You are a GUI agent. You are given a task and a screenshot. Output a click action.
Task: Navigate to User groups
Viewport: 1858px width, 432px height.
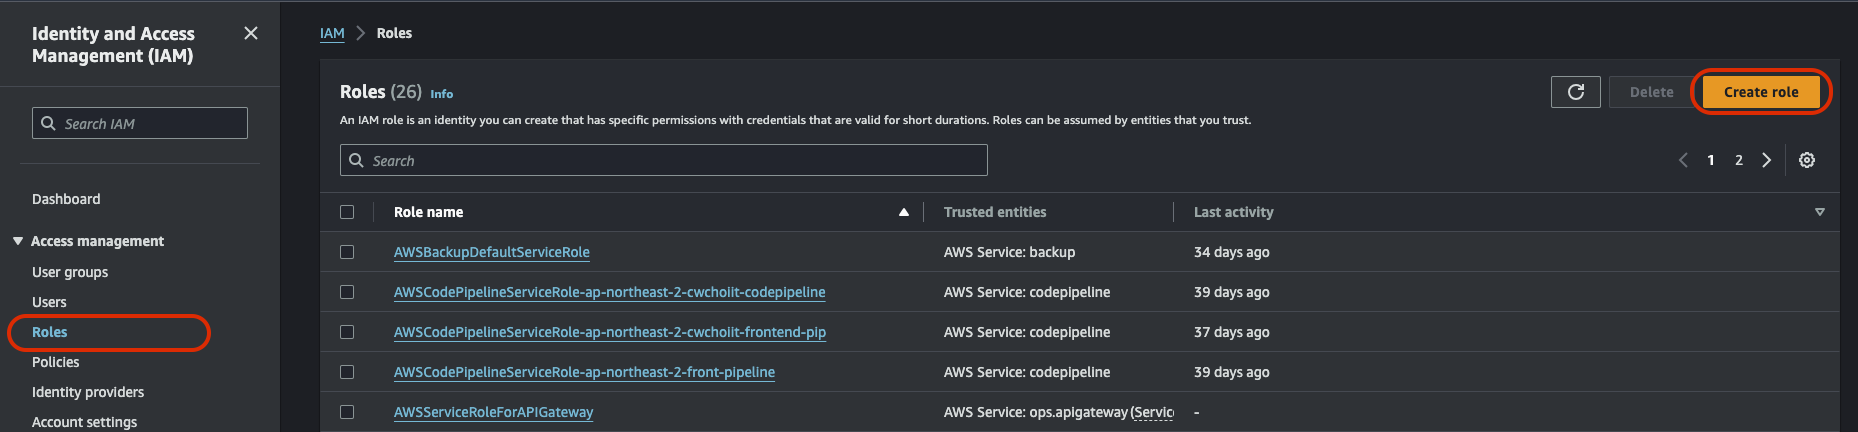coord(70,272)
